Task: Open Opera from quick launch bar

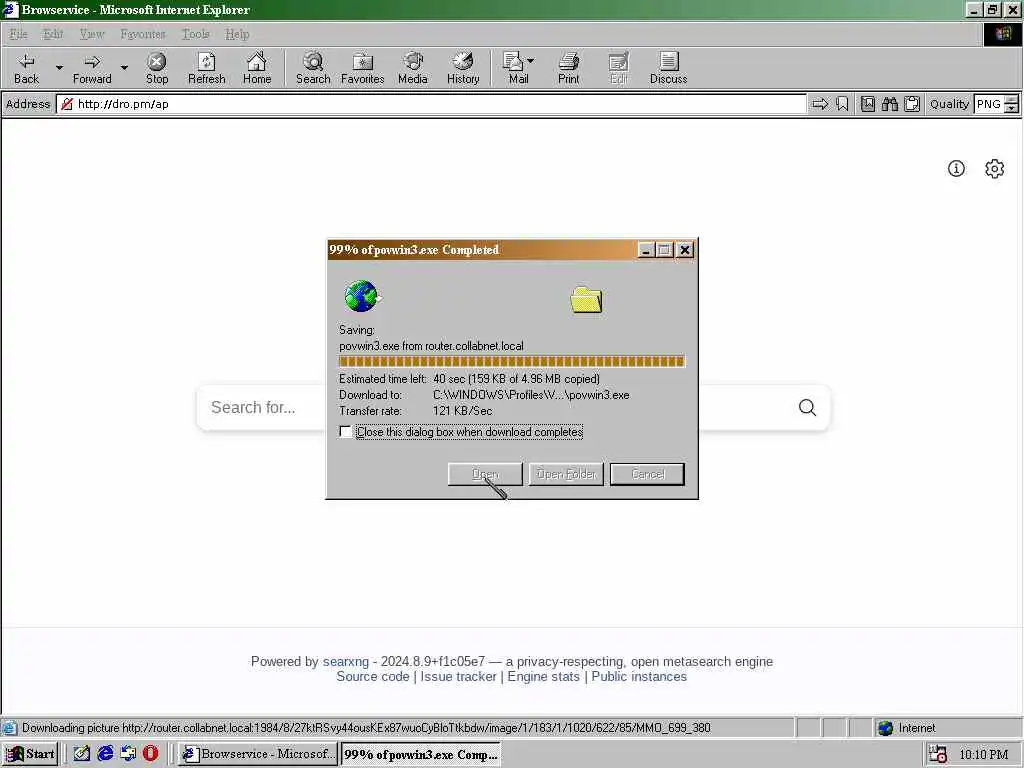Action: tap(150, 754)
